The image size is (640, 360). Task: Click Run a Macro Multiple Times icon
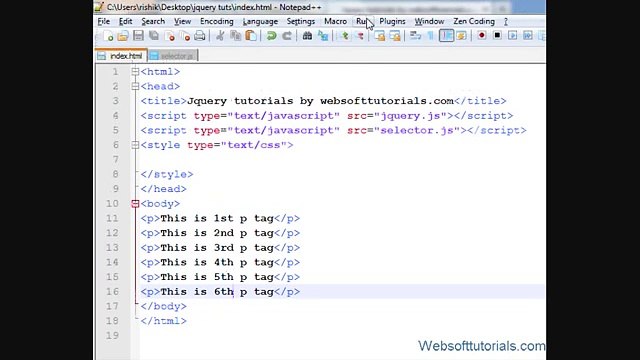(x=528, y=36)
